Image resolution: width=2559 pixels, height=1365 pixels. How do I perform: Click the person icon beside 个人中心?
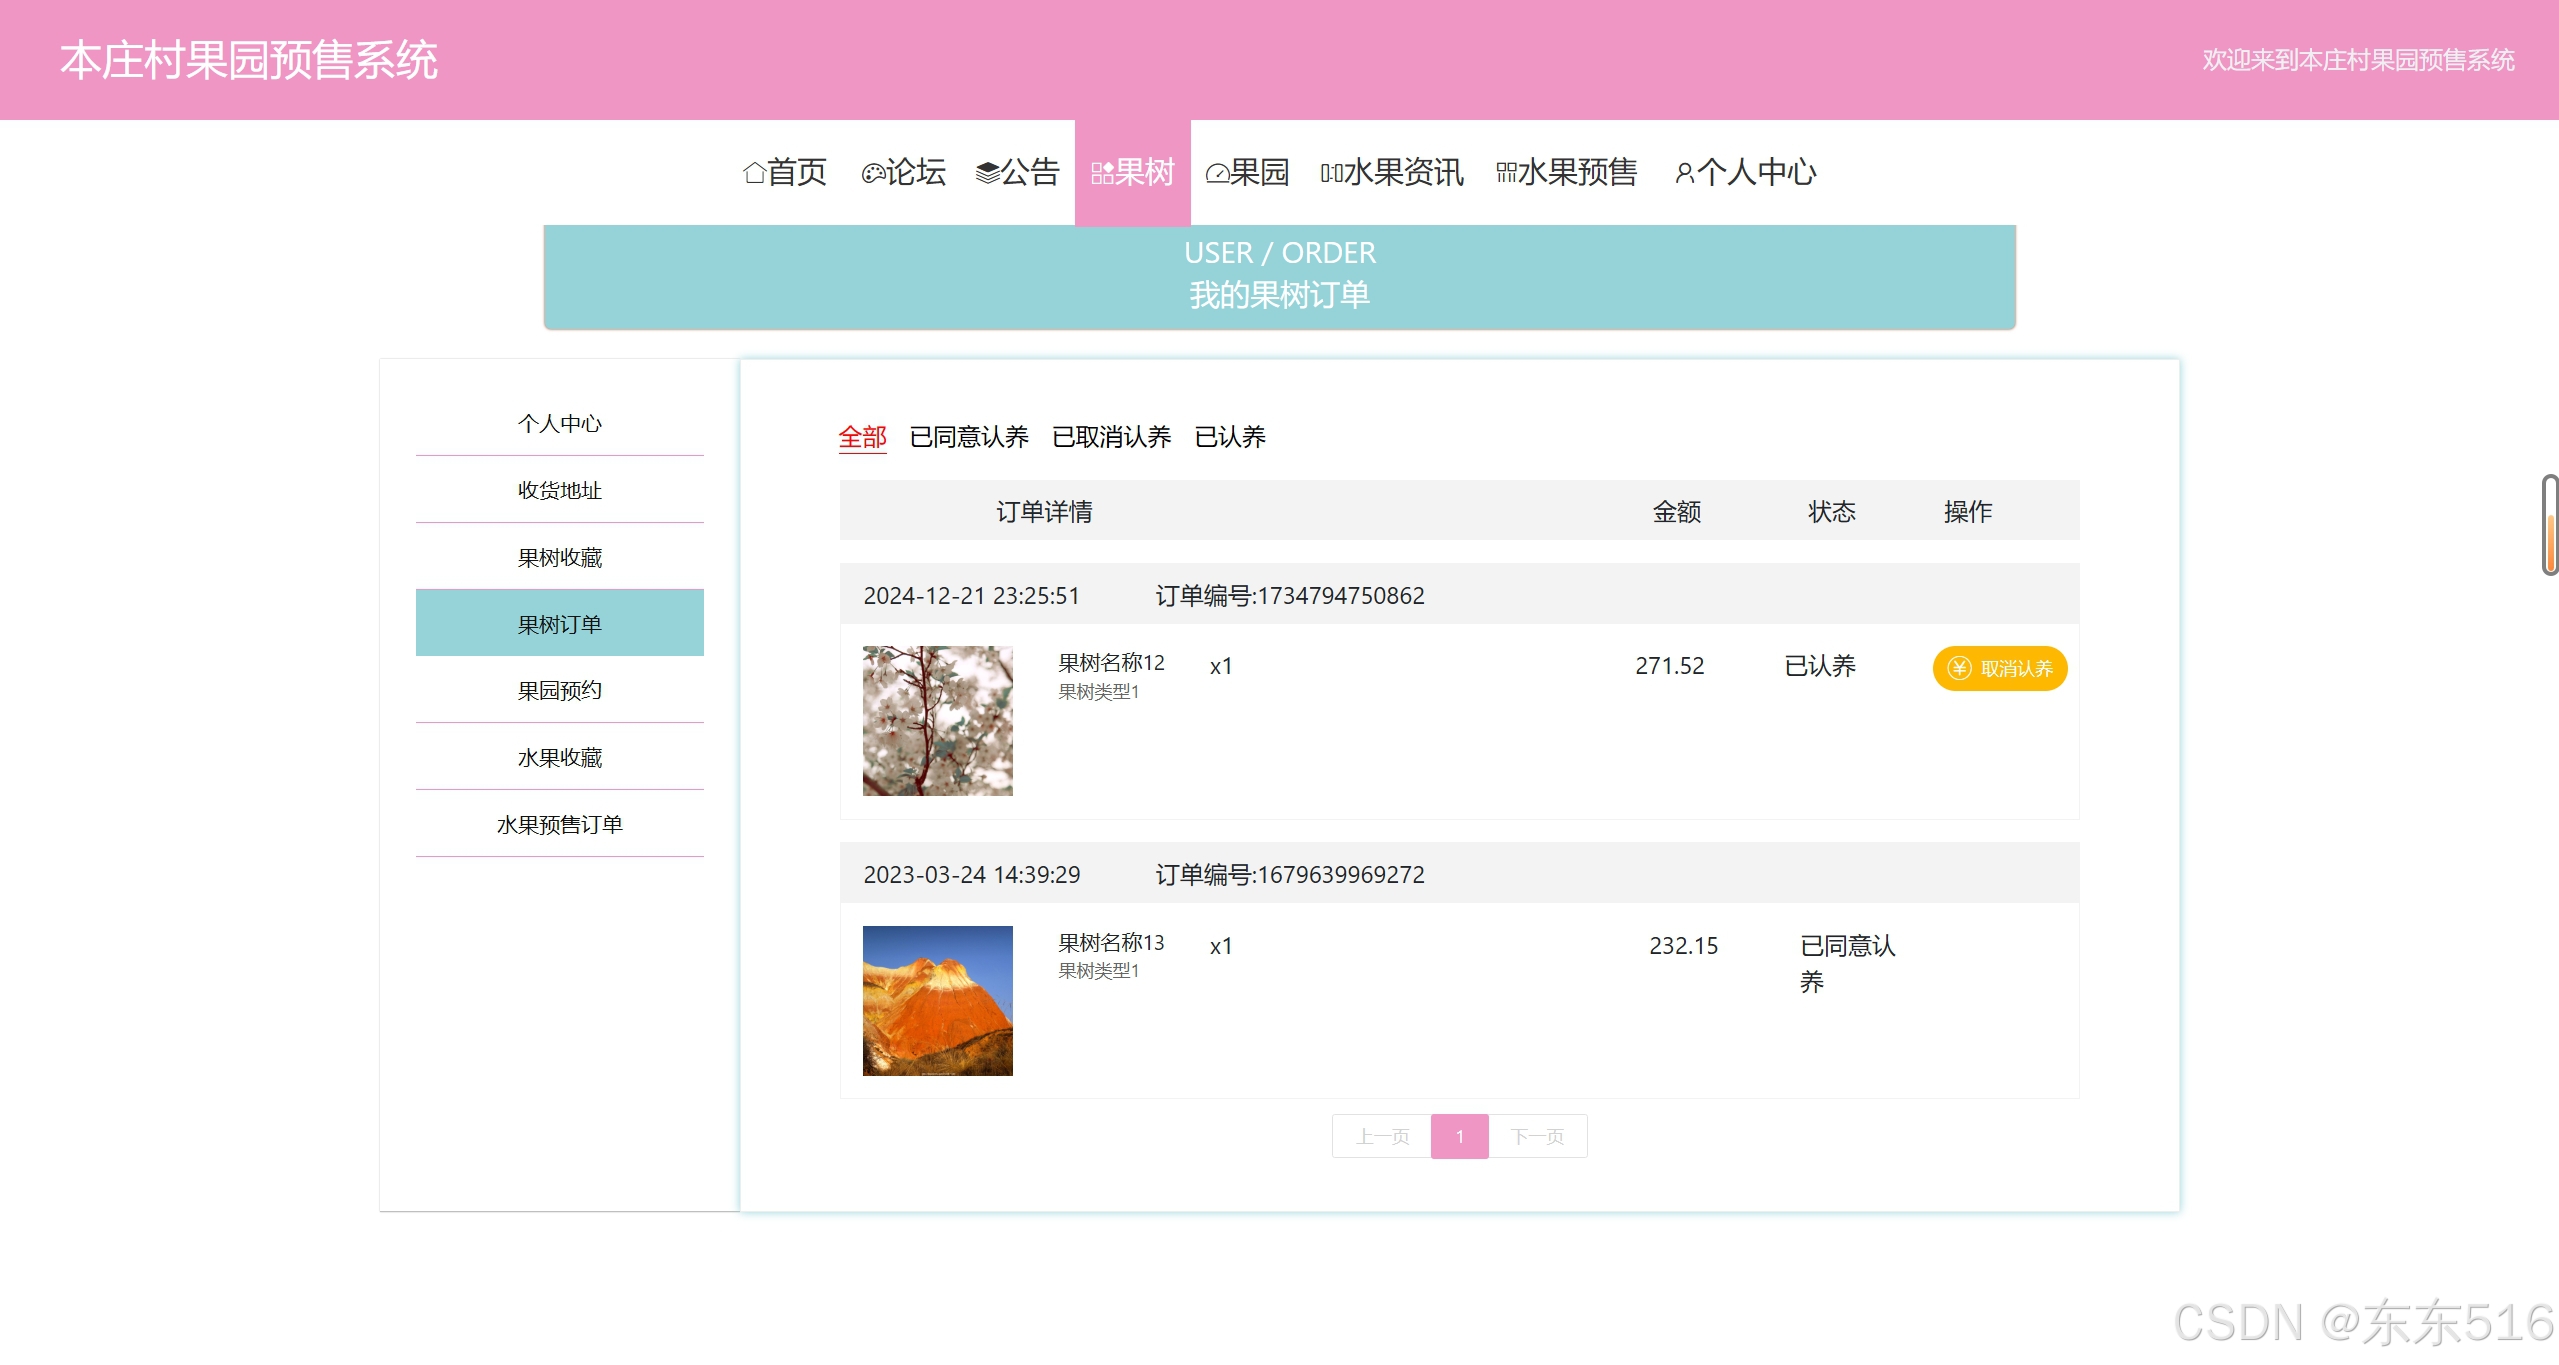tap(1684, 174)
